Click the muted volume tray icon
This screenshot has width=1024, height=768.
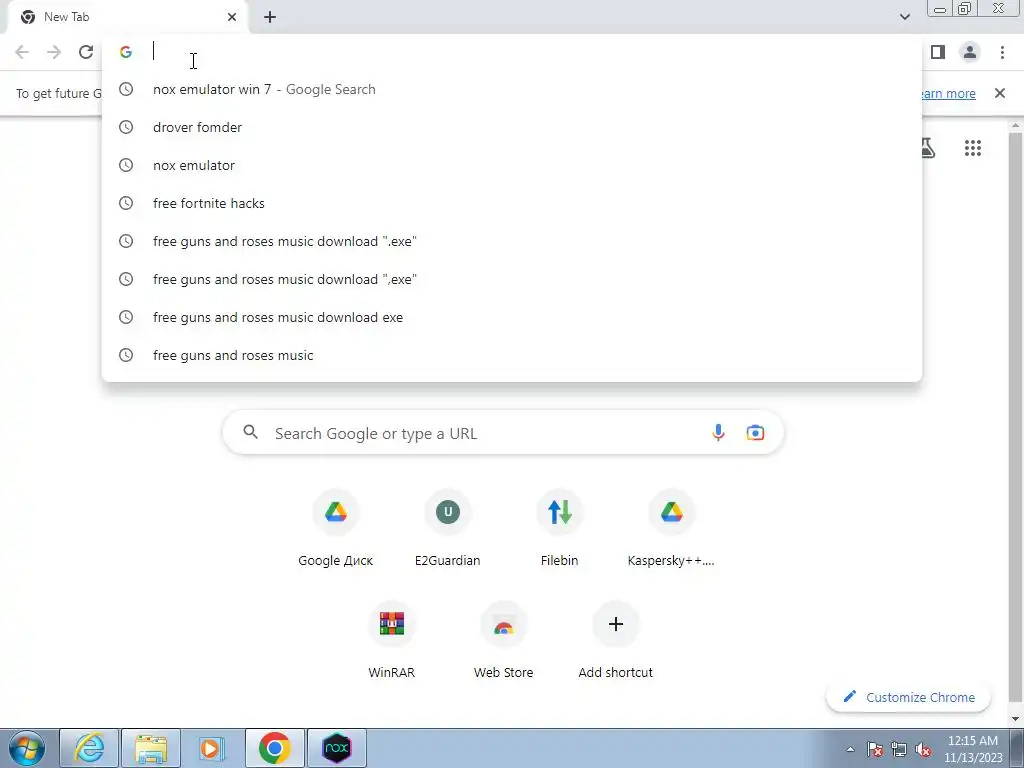tap(923, 749)
